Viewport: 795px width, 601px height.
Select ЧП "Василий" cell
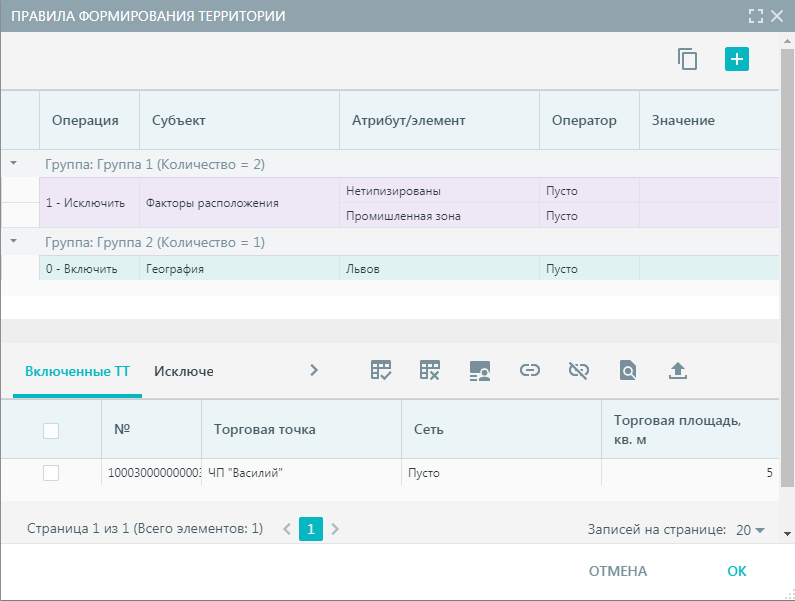click(x=302, y=473)
